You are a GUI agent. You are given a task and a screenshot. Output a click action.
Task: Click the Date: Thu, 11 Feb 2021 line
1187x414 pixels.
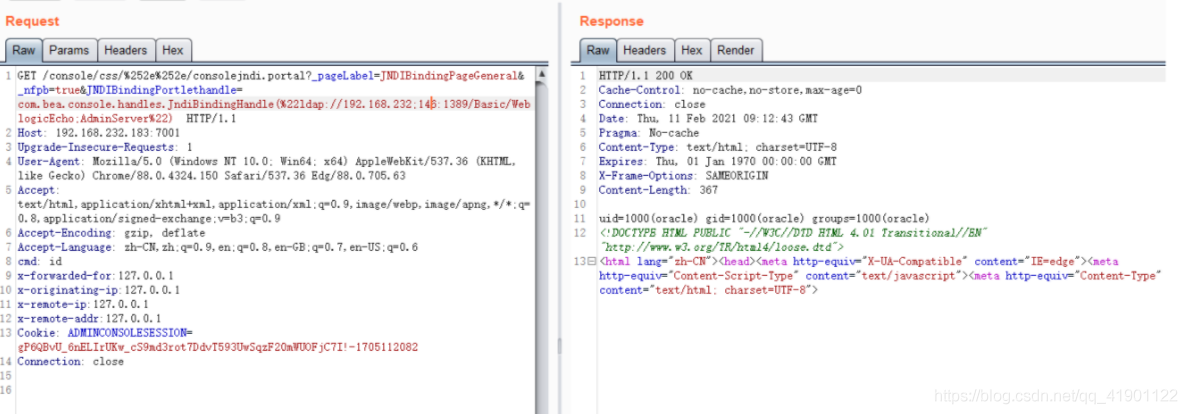coord(708,119)
